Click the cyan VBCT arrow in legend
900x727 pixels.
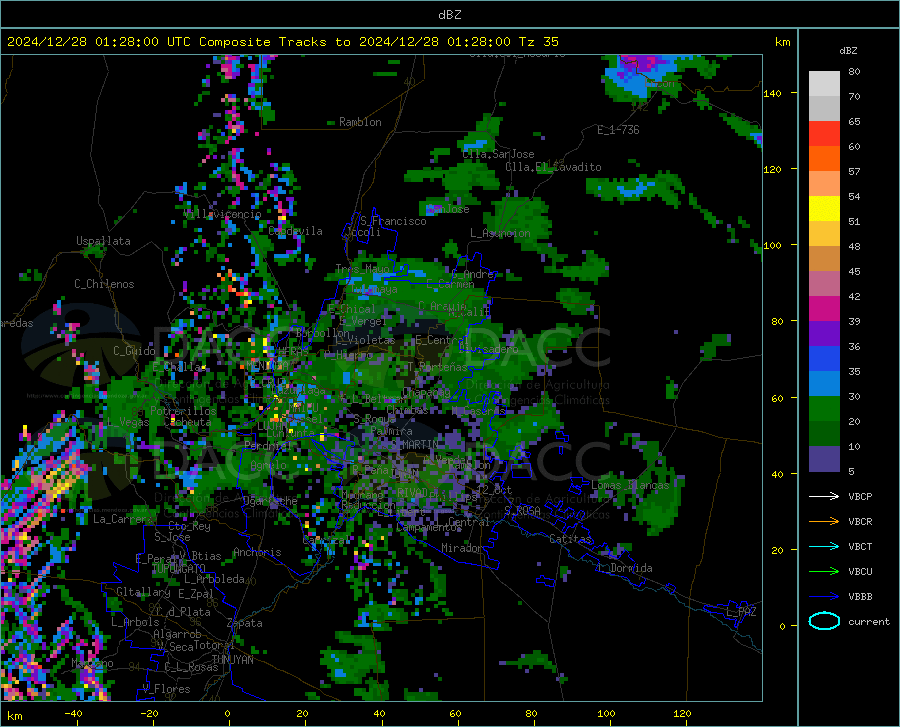click(x=824, y=546)
